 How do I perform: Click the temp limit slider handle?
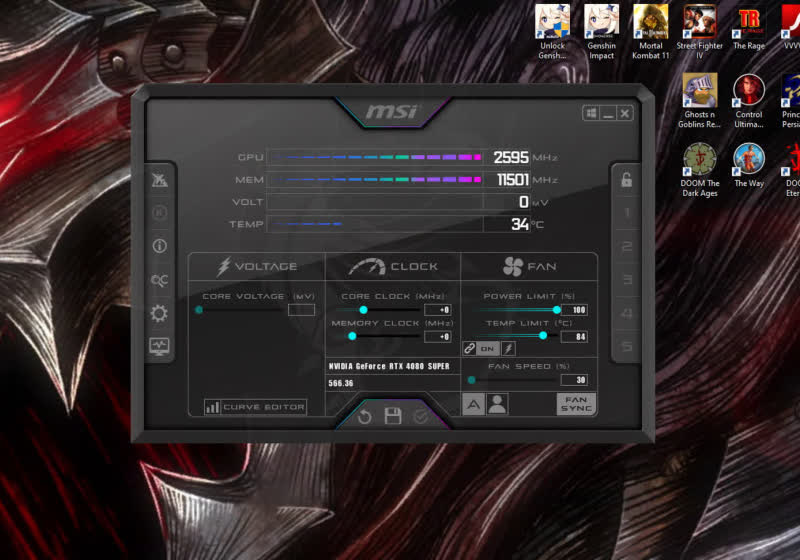543,335
